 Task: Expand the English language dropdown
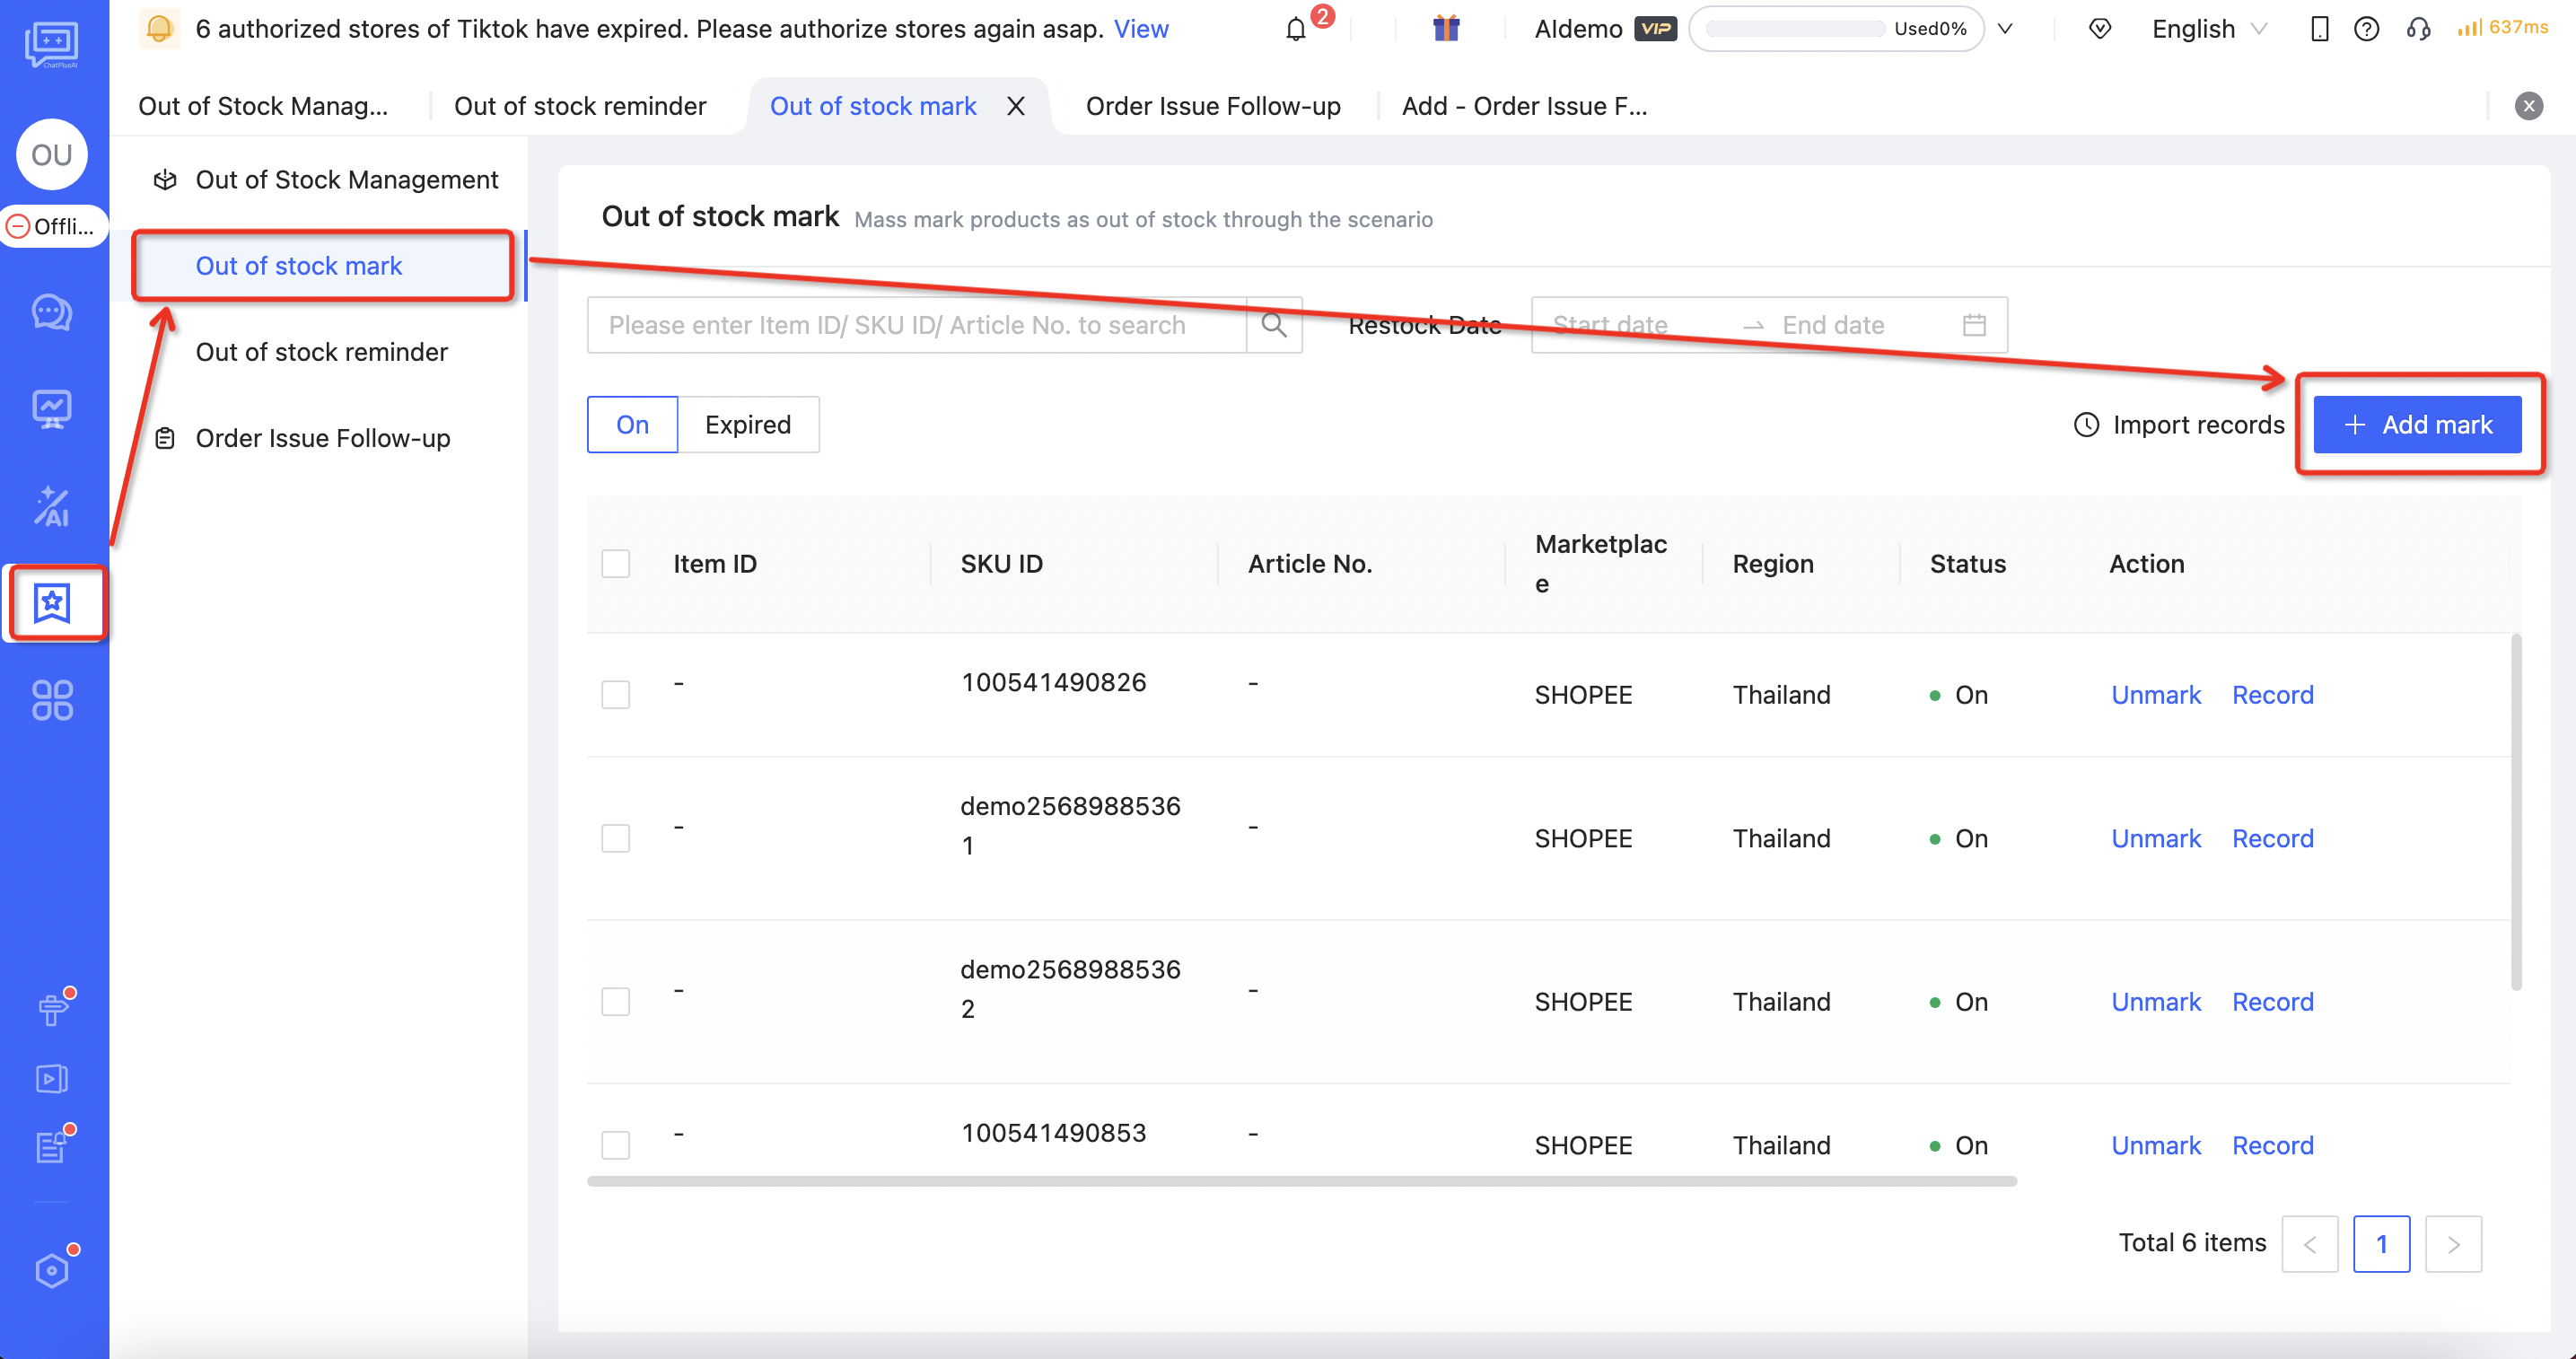coord(2209,29)
